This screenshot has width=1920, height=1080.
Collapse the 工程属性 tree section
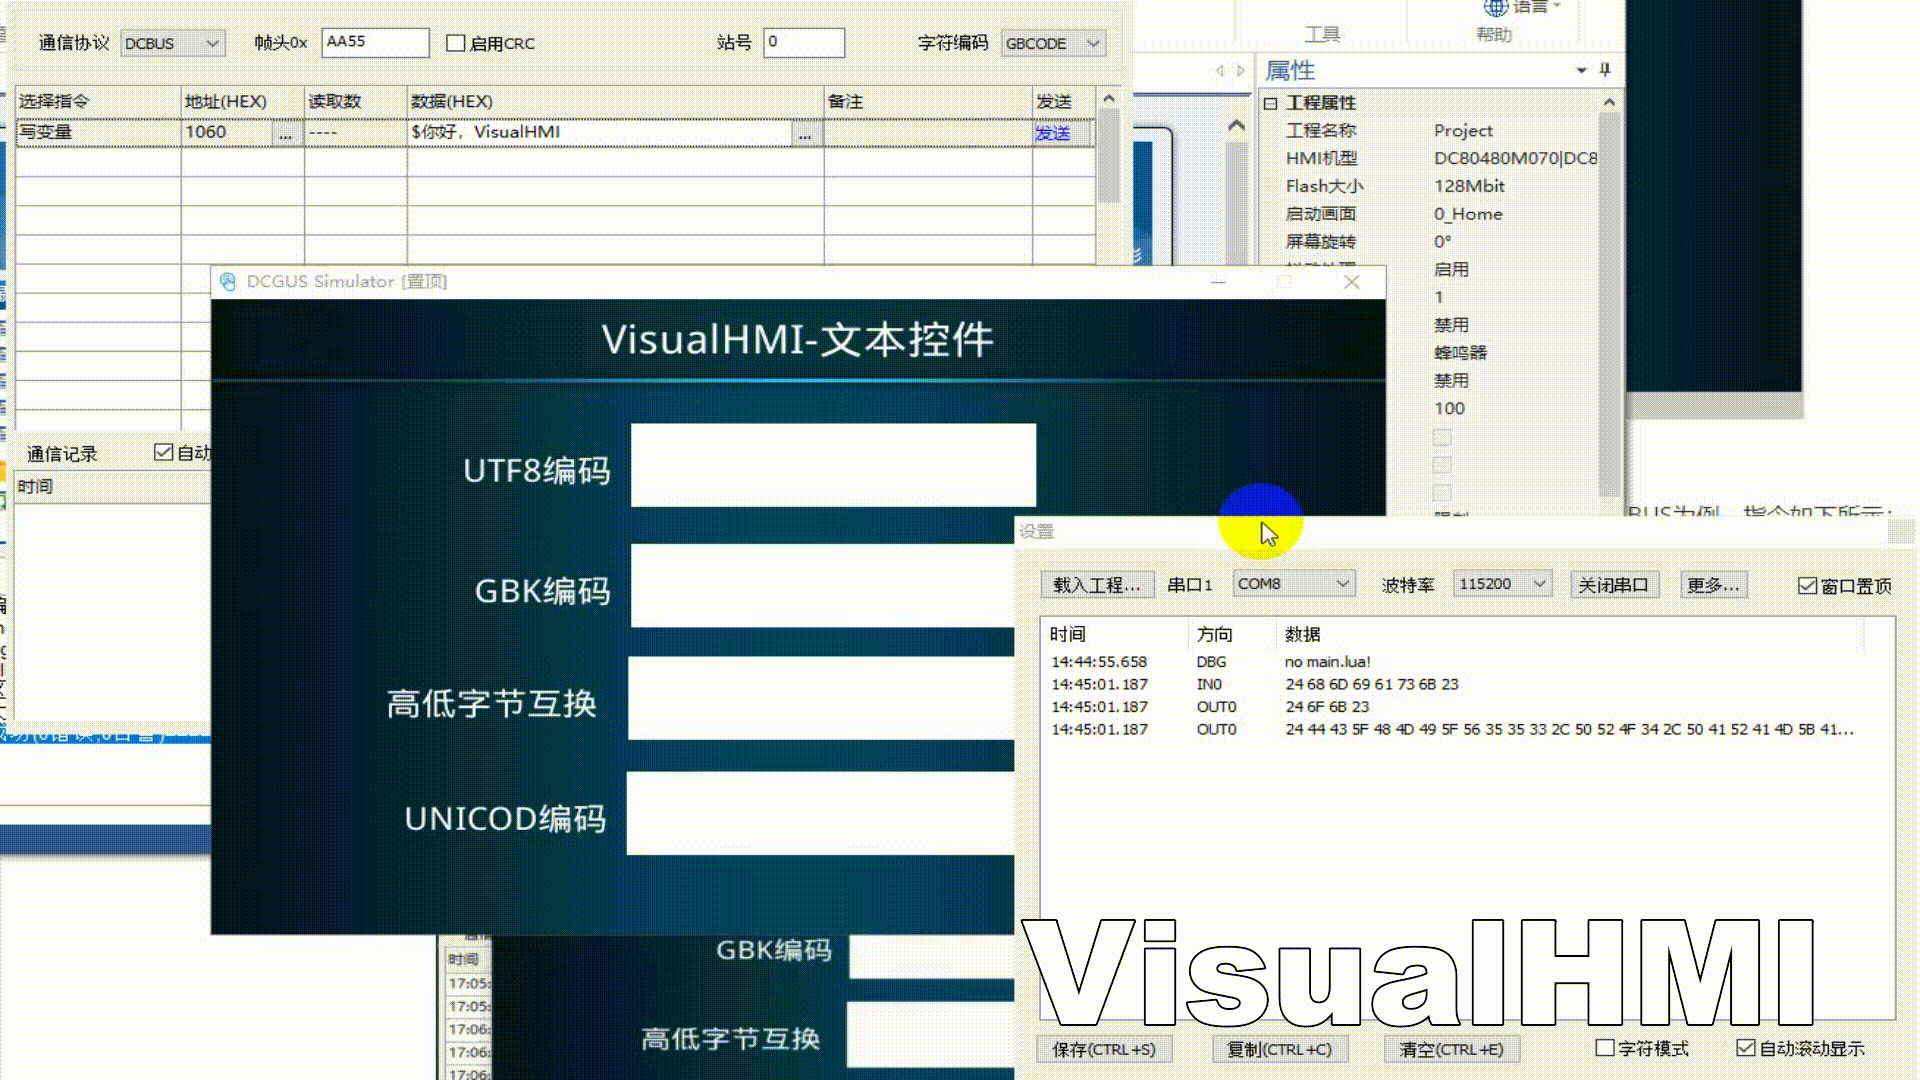[1270, 103]
